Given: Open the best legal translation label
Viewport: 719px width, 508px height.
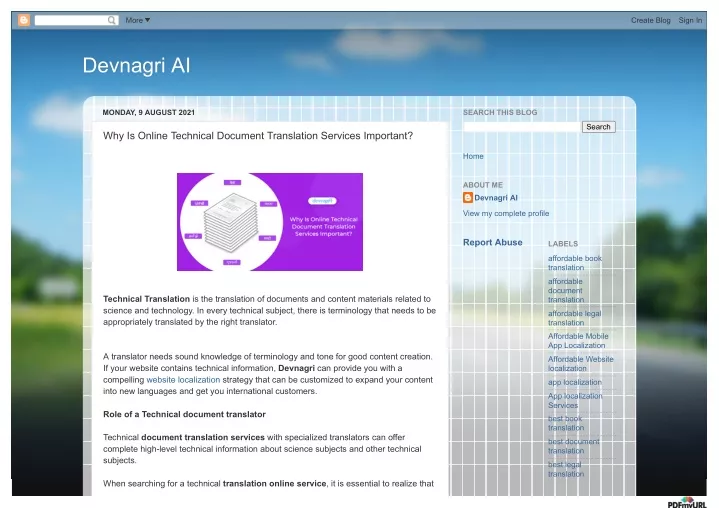Looking at the screenshot, I should click(566, 469).
